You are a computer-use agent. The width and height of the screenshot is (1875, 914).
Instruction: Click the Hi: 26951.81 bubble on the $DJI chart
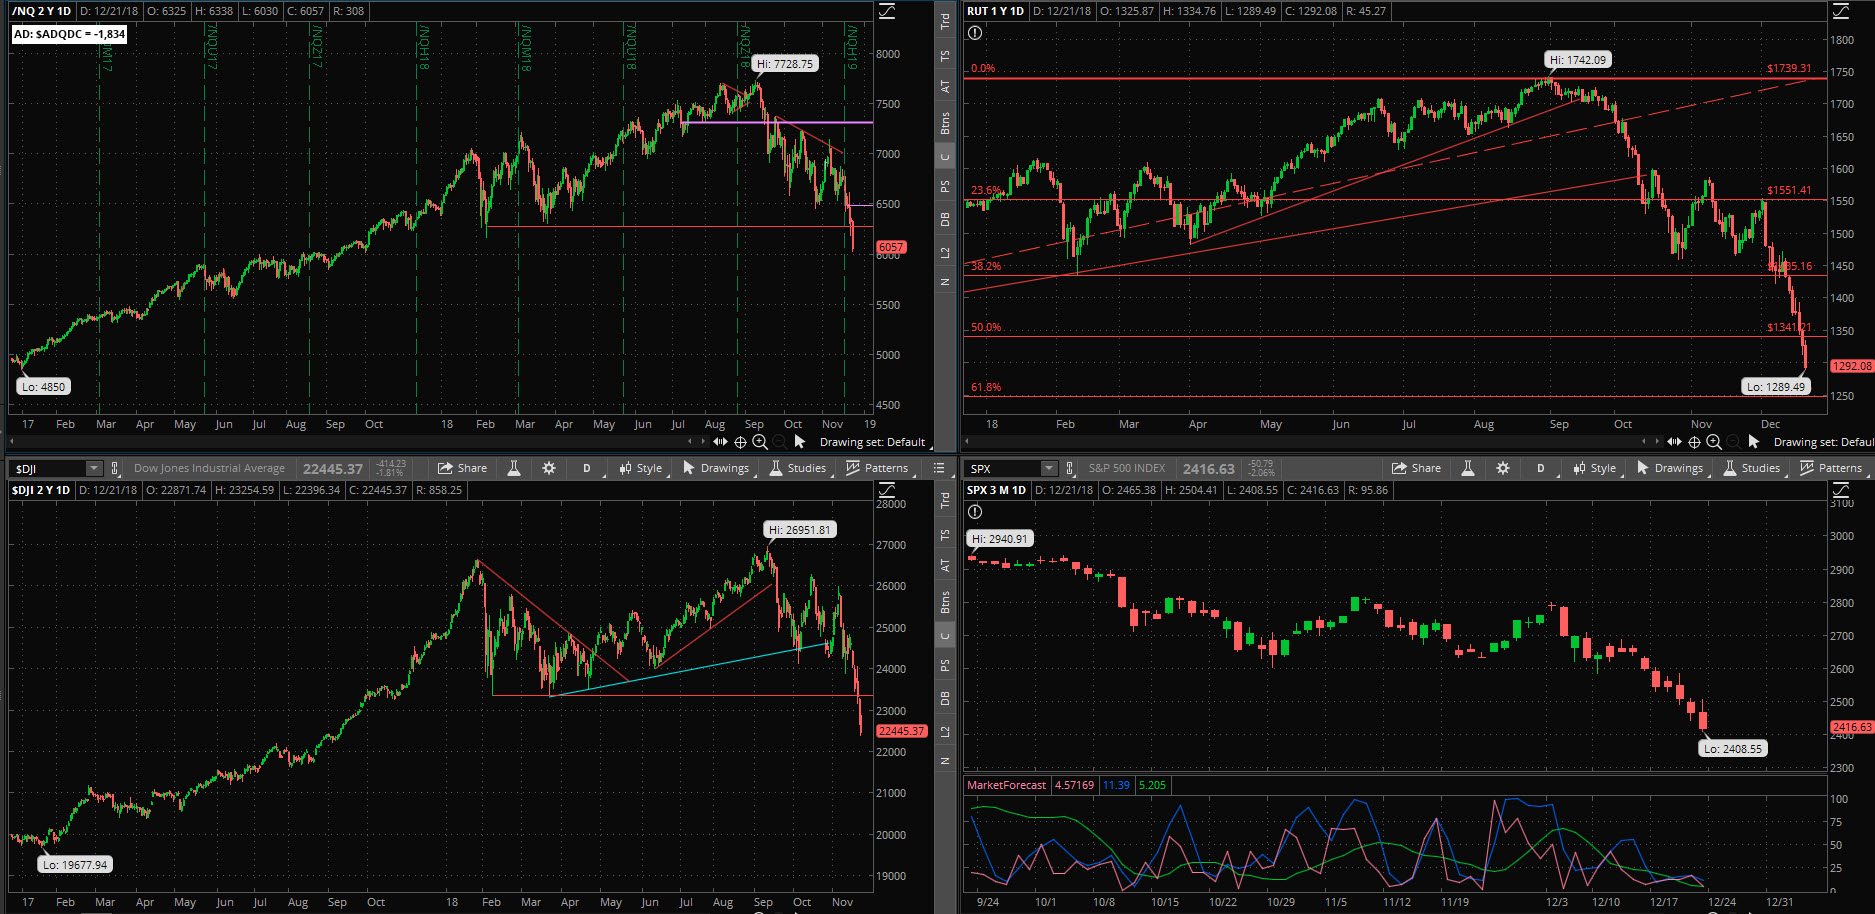point(800,530)
